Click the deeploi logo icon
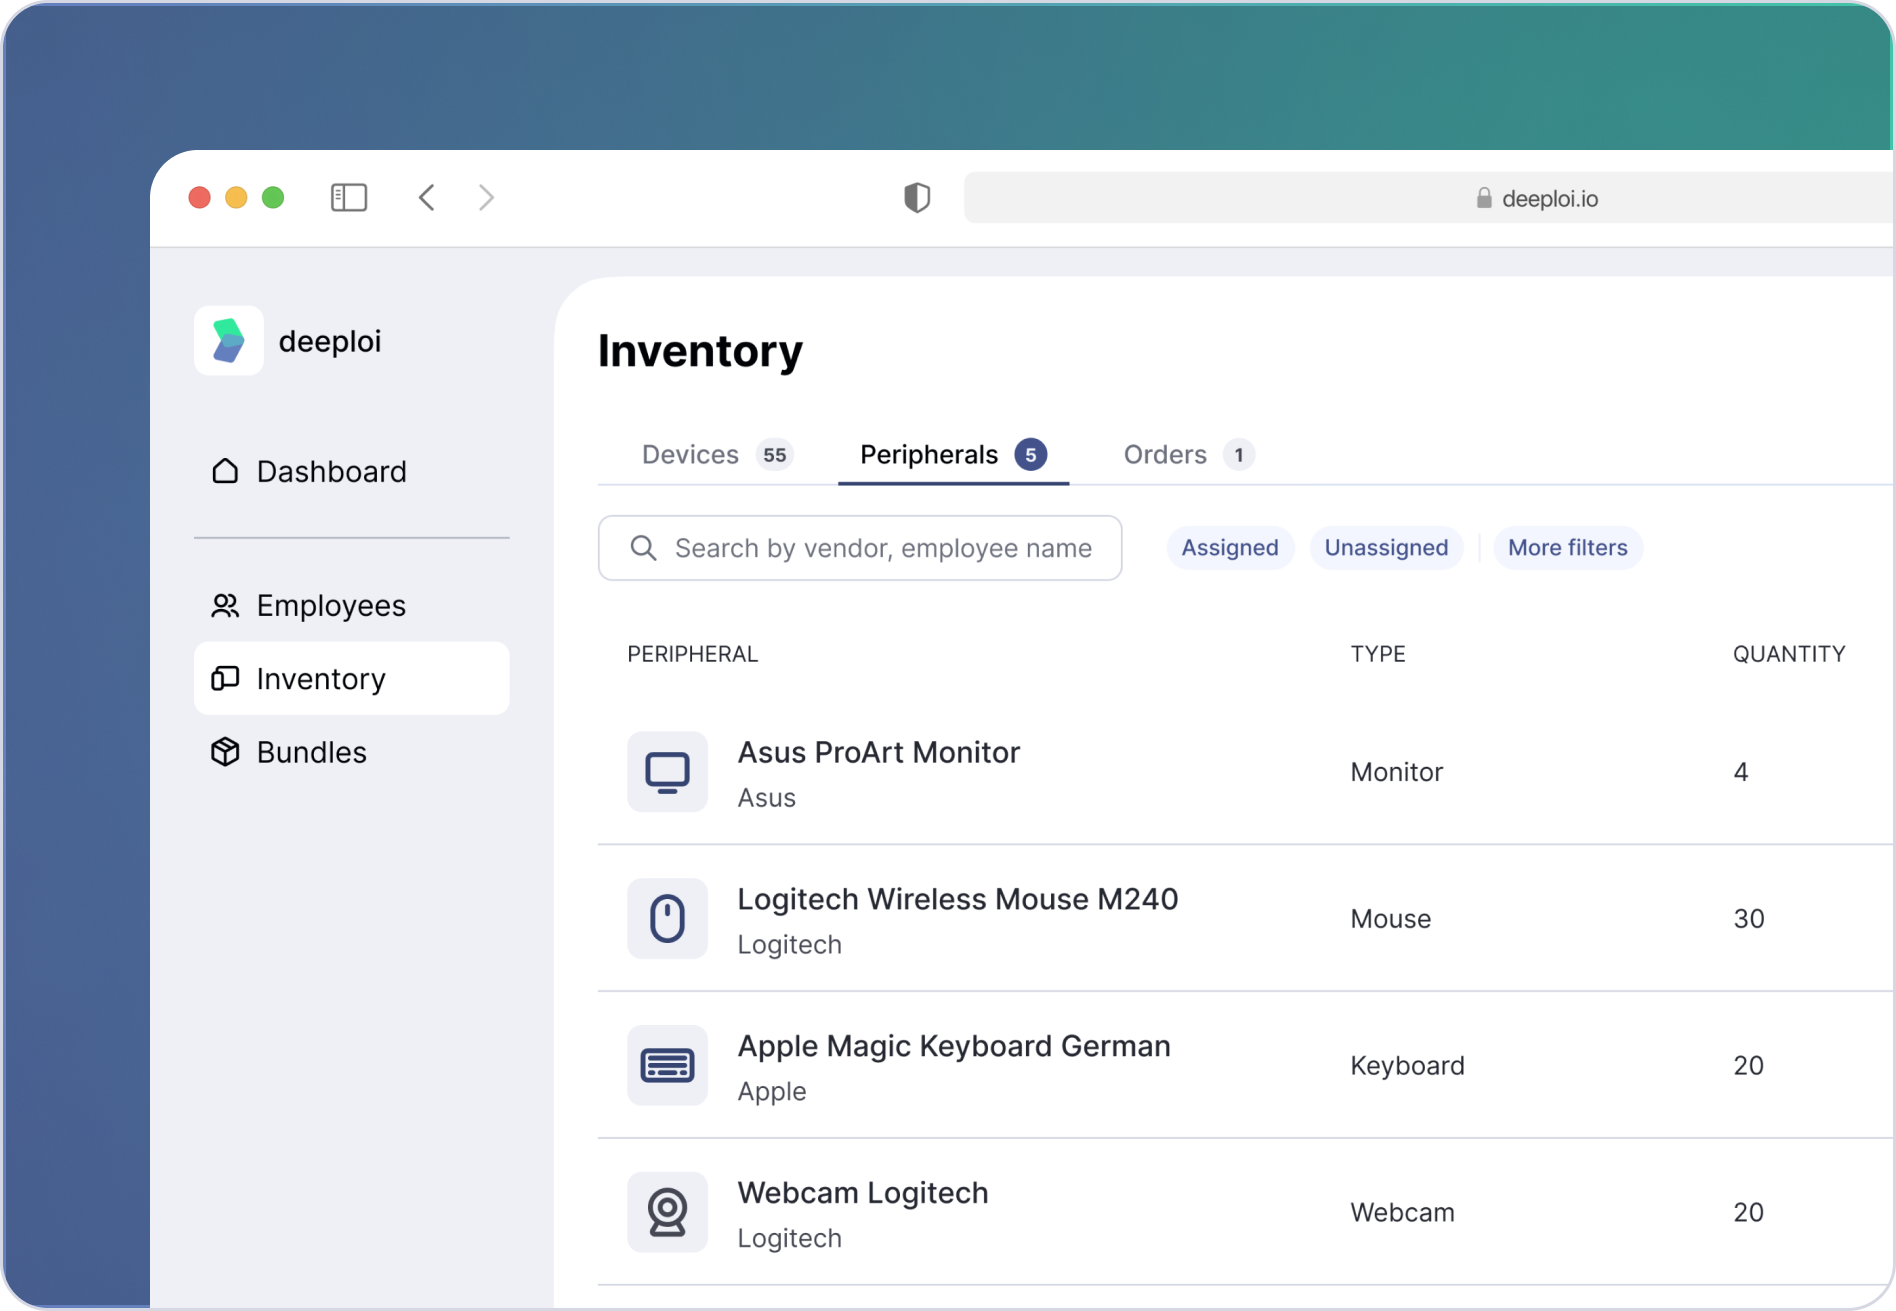 pyautogui.click(x=229, y=341)
